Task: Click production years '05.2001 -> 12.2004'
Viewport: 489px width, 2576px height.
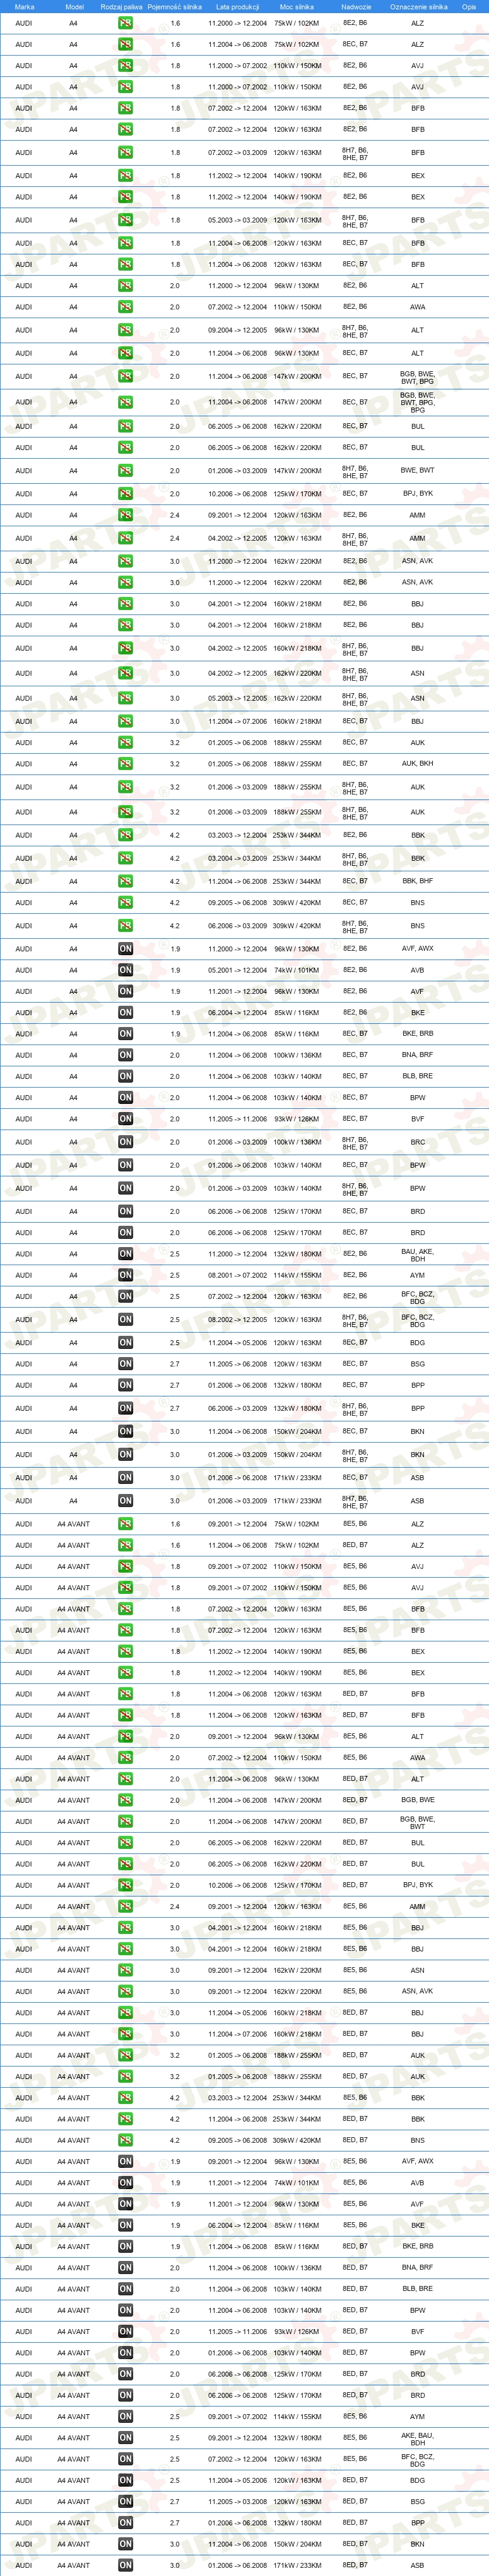Action: pyautogui.click(x=237, y=970)
